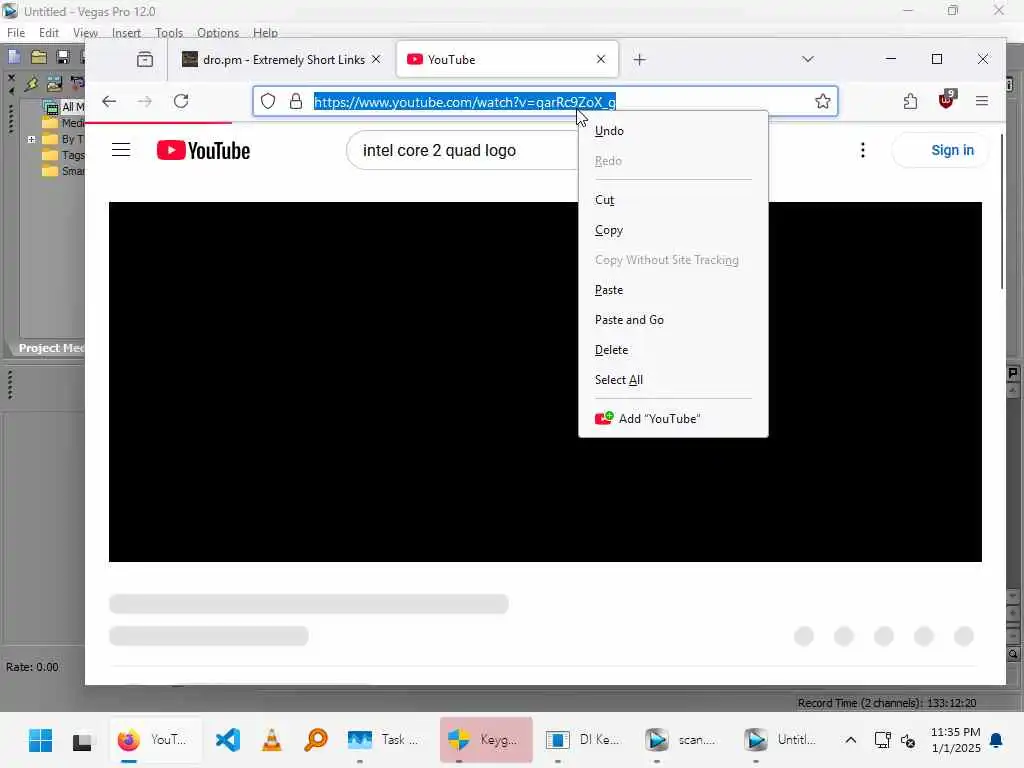Click Add "YouTube" search engine entry
This screenshot has height=768, width=1024.
(673, 419)
